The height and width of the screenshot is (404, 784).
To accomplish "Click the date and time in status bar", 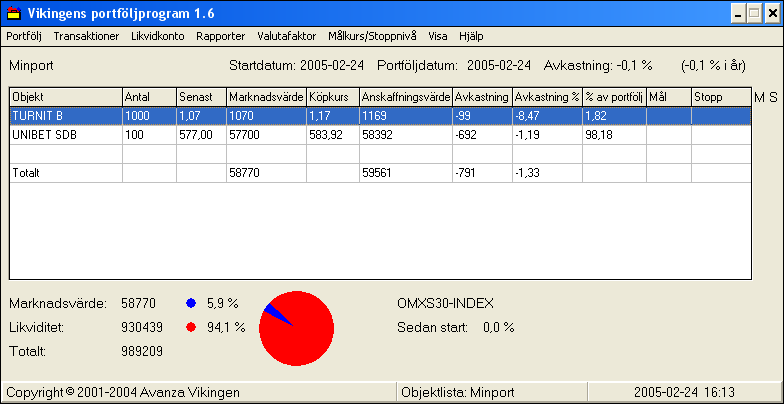I will click(x=684, y=392).
